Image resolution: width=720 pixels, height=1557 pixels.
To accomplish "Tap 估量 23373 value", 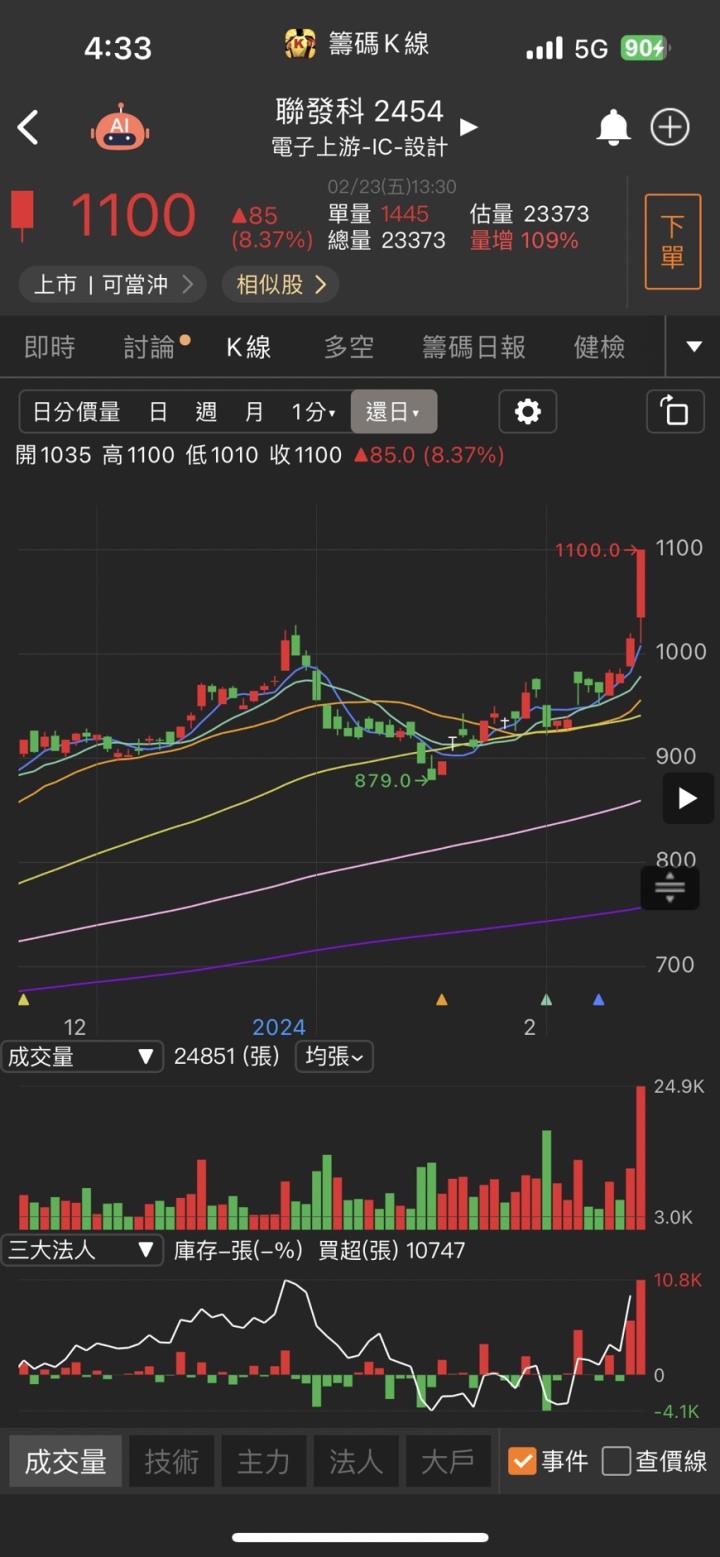I will click(x=529, y=213).
